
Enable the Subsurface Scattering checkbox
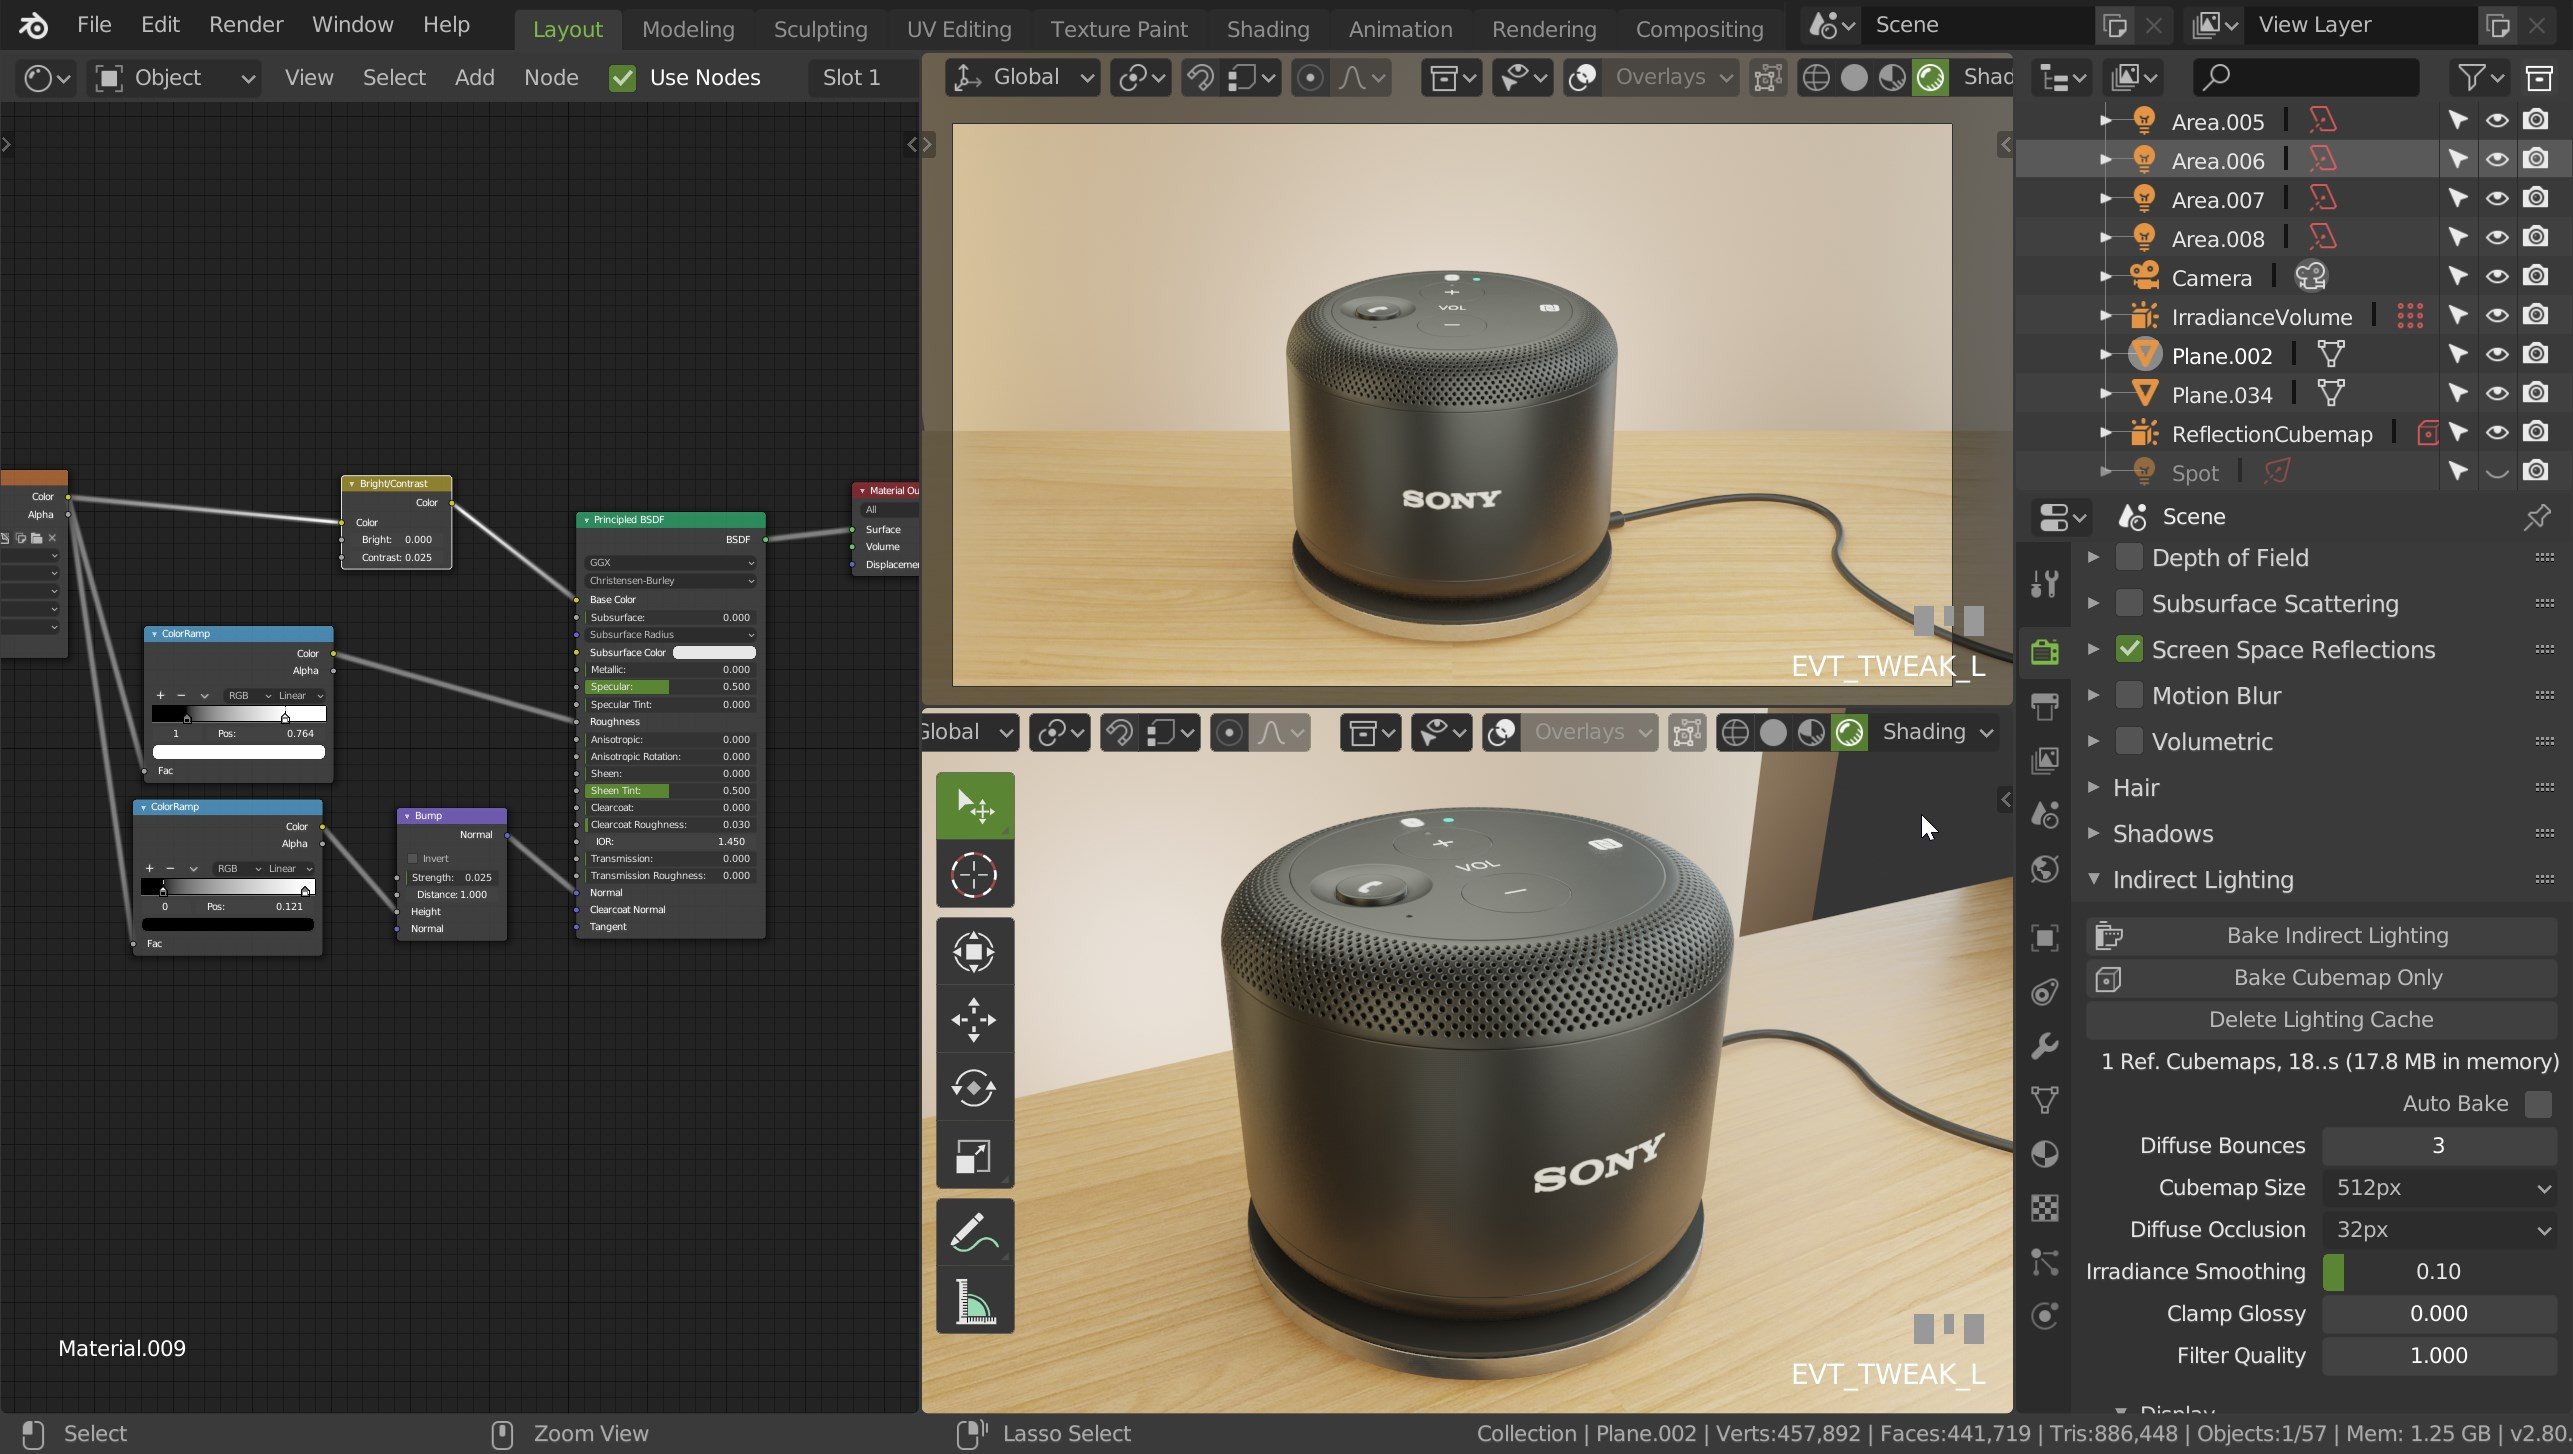2129,603
